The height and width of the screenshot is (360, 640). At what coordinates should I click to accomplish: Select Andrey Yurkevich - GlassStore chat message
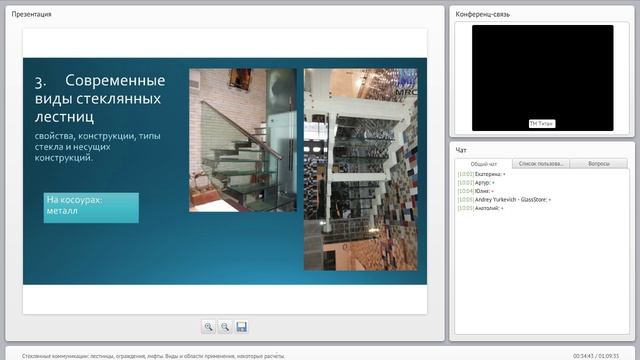pos(504,200)
